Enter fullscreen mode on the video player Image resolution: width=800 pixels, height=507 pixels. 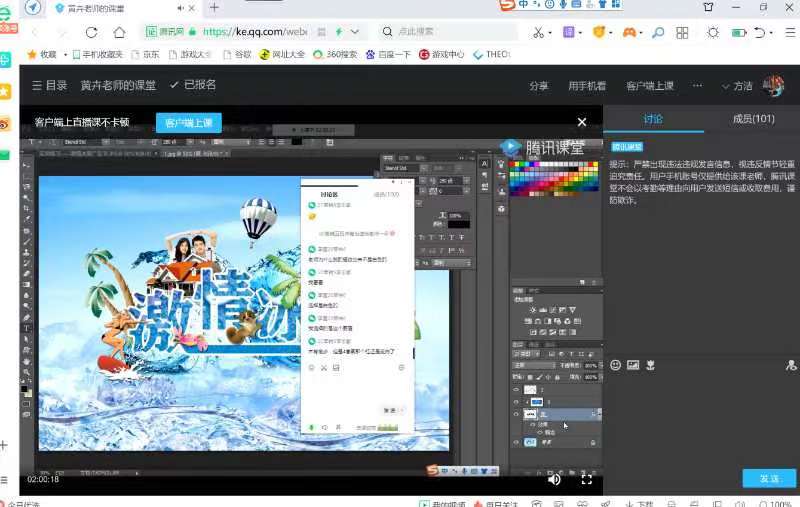[587, 479]
